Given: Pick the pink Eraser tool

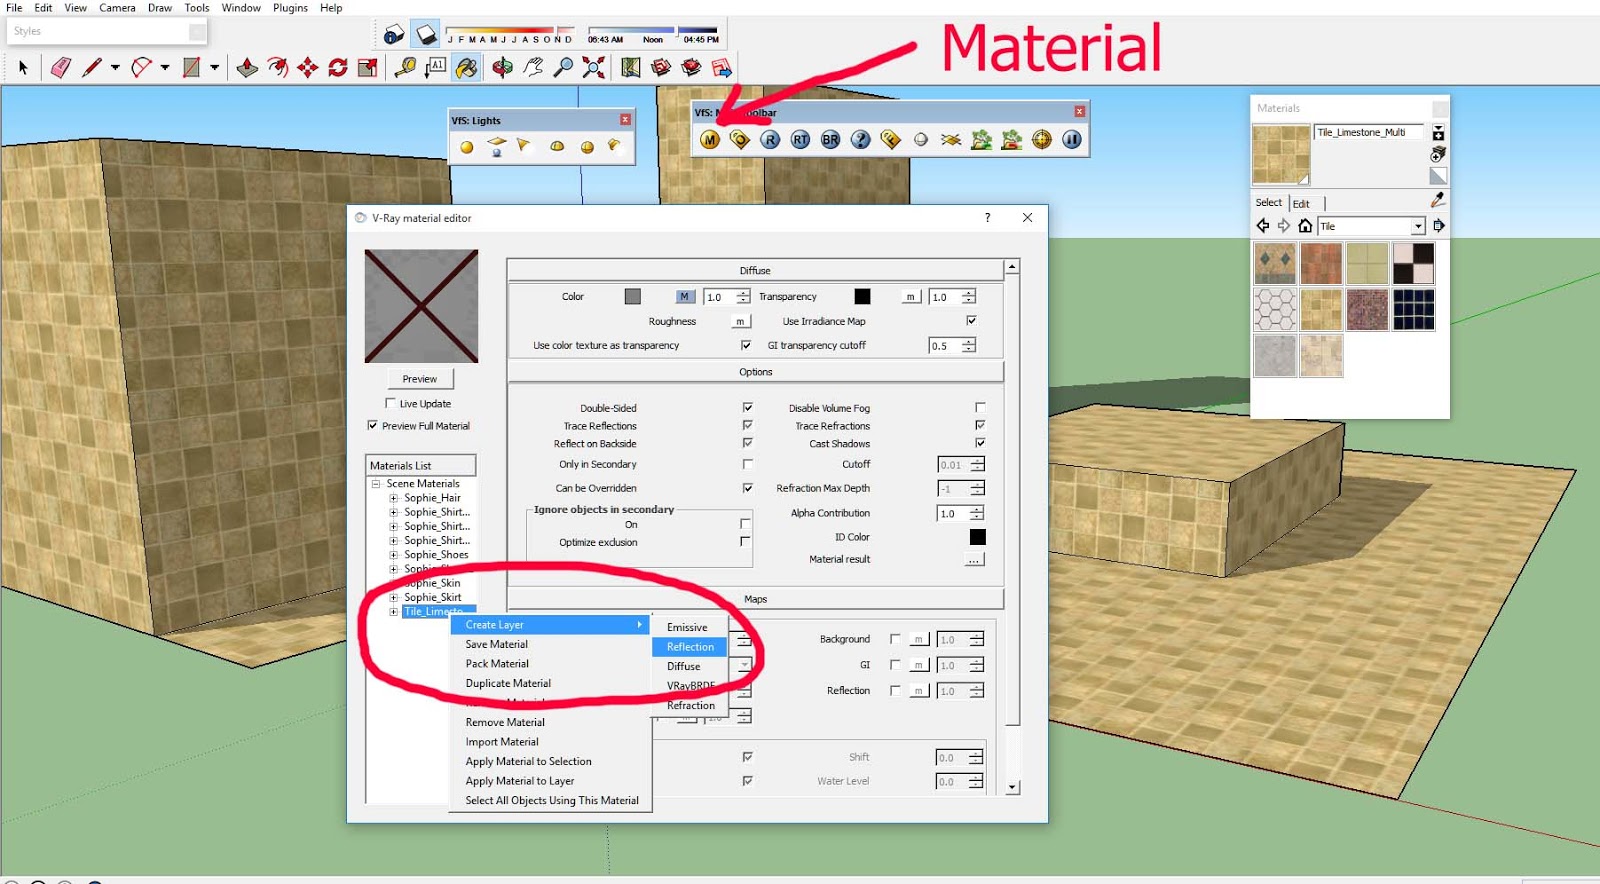Looking at the screenshot, I should (60, 68).
